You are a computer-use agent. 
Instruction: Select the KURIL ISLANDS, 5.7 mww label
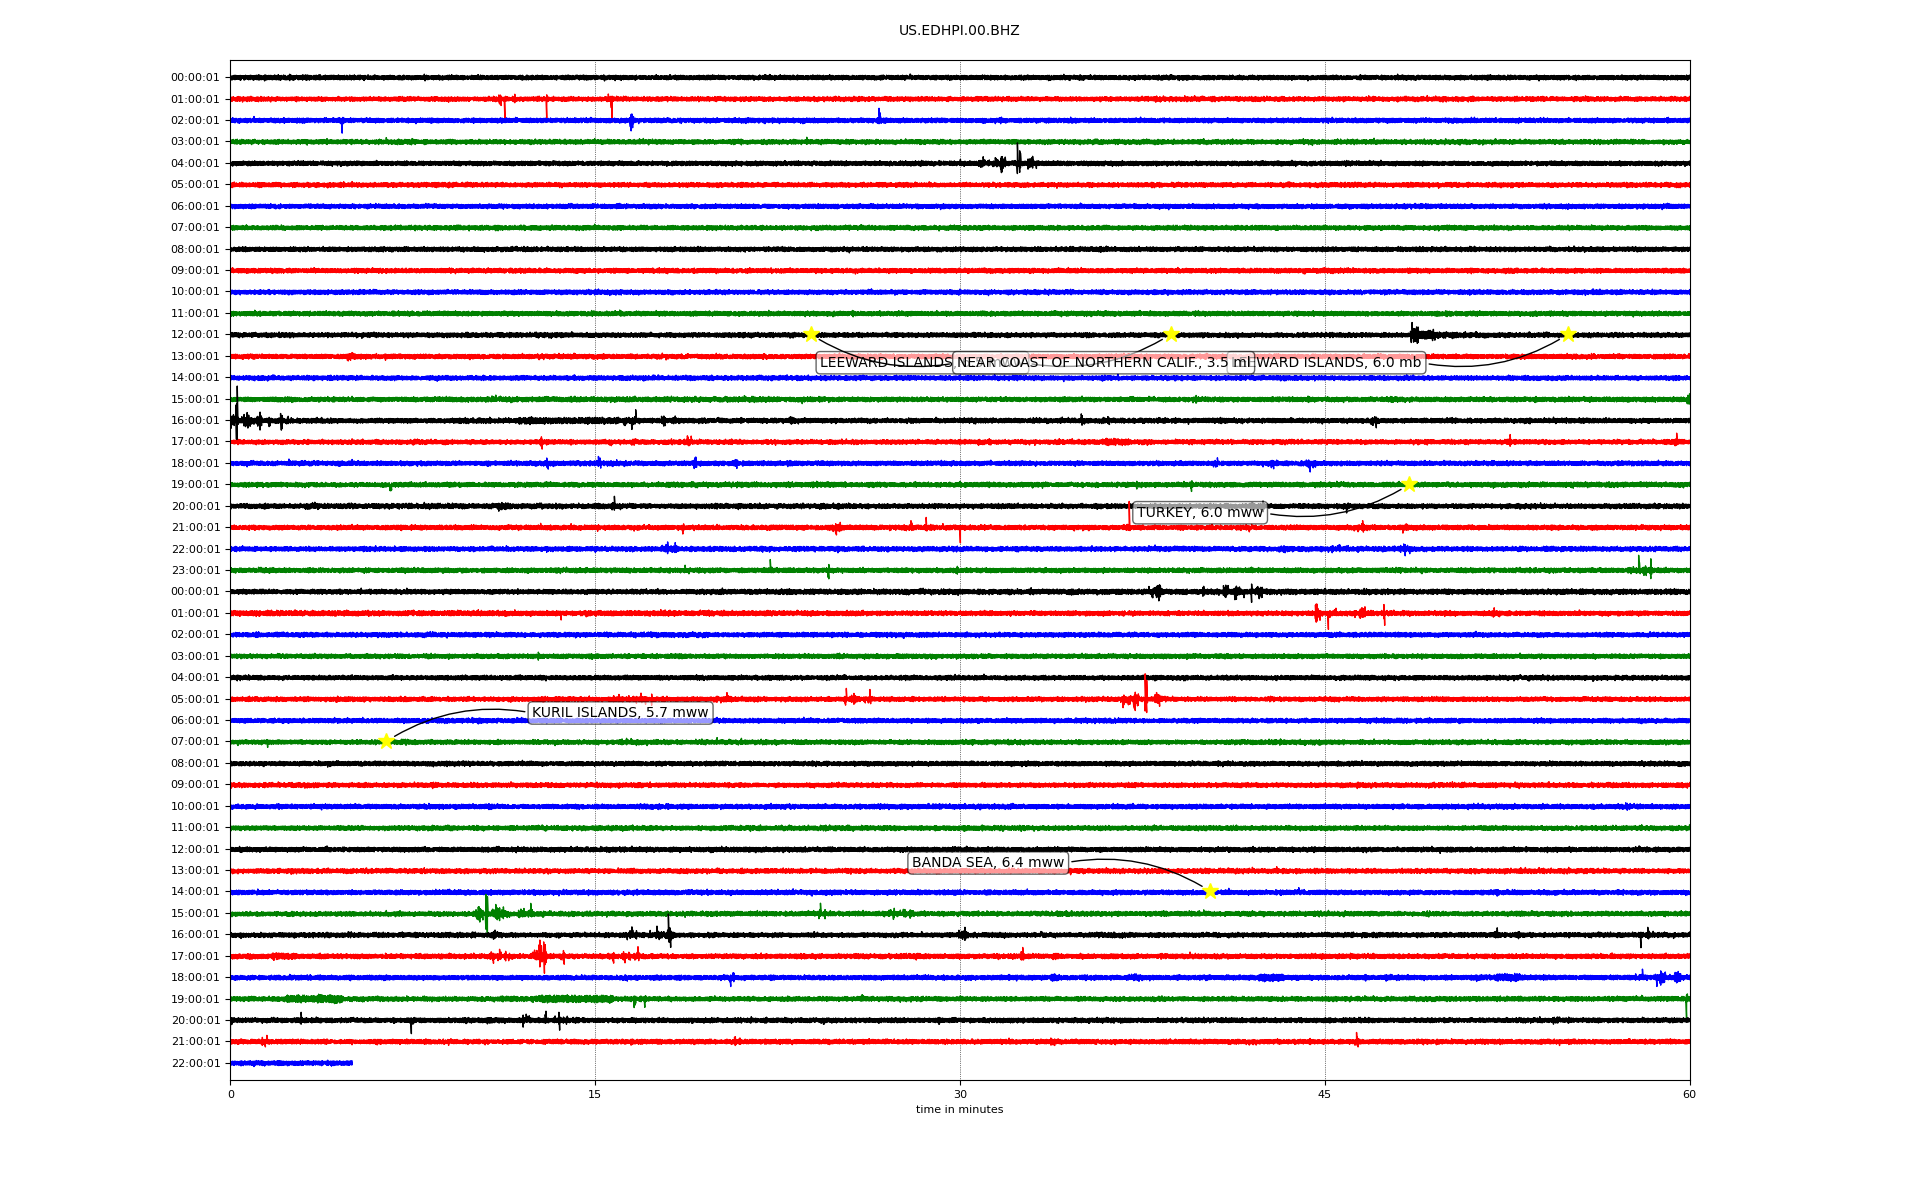coord(620,713)
